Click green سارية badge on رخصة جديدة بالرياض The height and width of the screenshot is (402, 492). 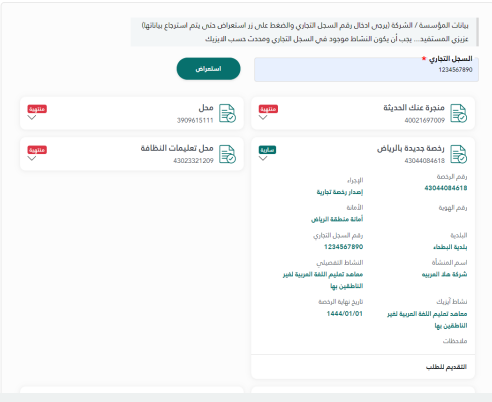(x=267, y=150)
